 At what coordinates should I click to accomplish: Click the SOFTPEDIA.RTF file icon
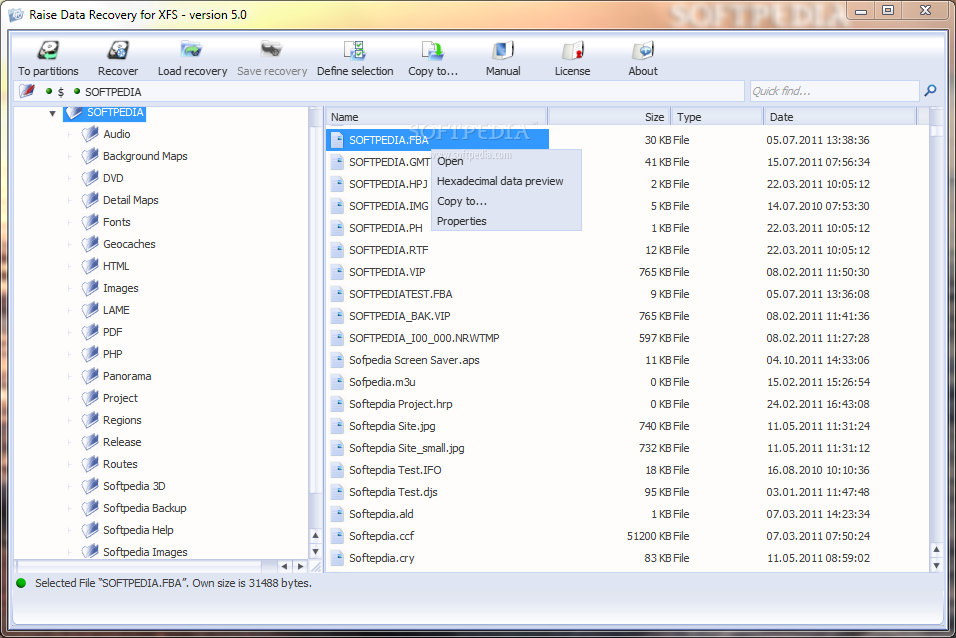tap(337, 250)
